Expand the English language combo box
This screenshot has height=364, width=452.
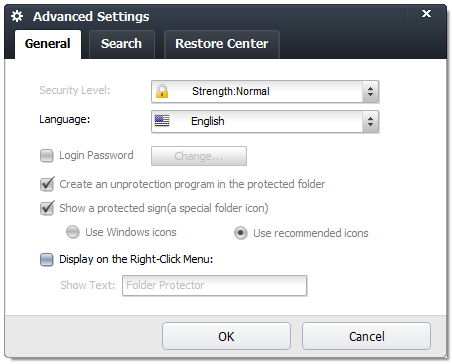click(x=265, y=121)
